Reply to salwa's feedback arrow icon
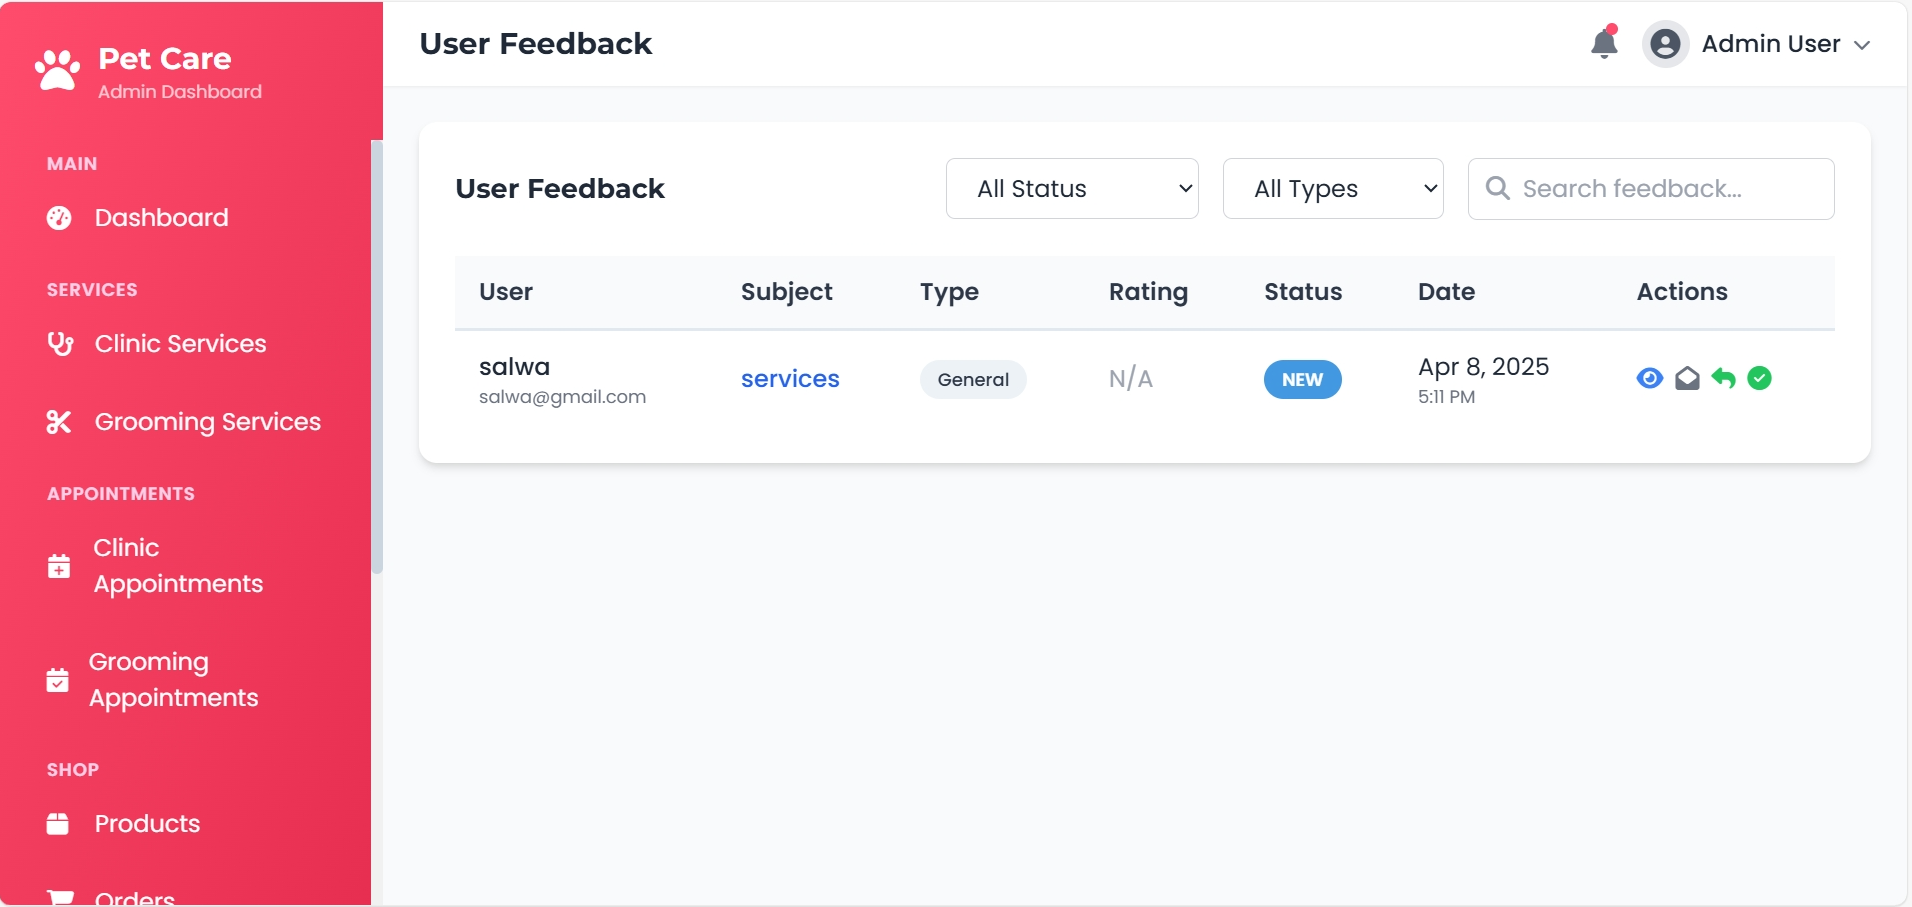This screenshot has width=1912, height=907. (x=1723, y=378)
